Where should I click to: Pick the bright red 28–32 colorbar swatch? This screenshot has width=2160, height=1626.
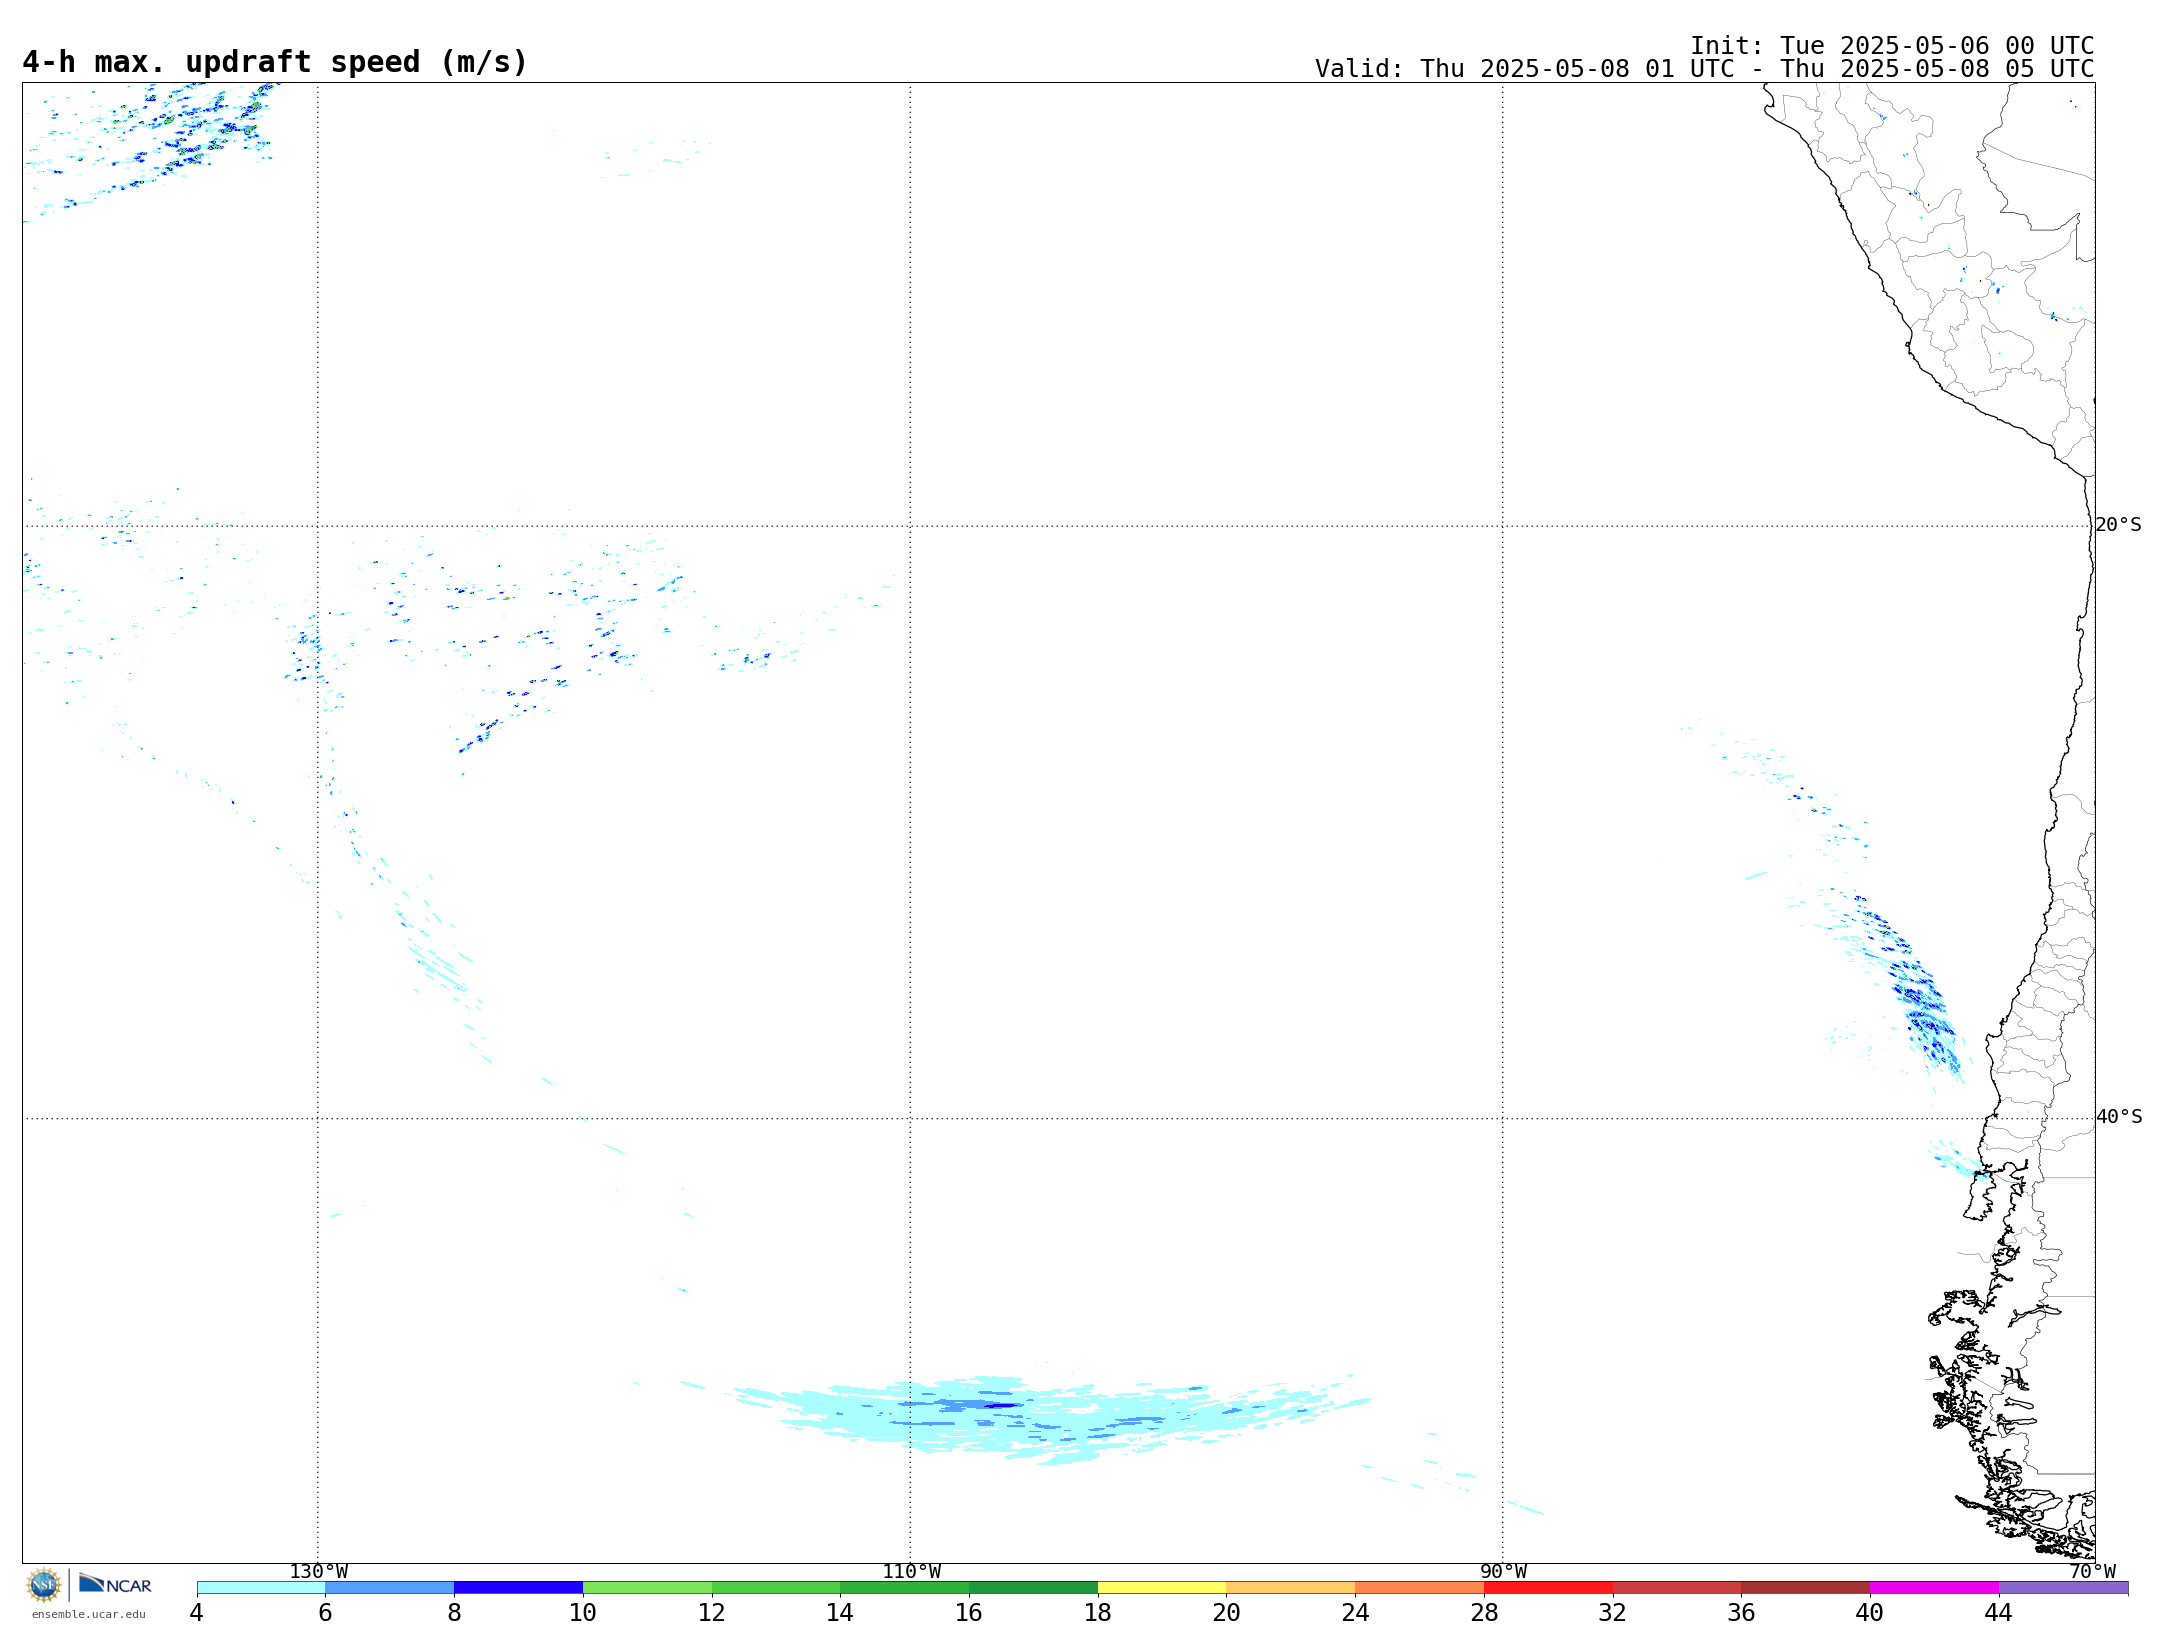click(1548, 1588)
